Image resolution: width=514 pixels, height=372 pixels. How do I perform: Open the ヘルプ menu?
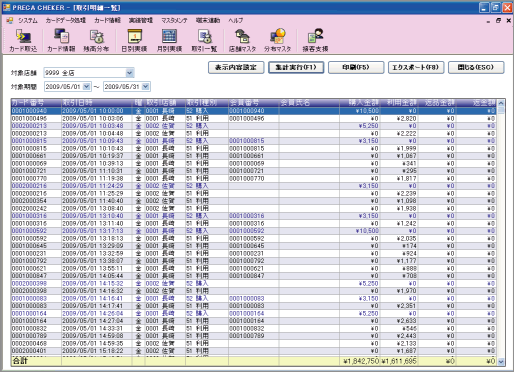click(236, 20)
